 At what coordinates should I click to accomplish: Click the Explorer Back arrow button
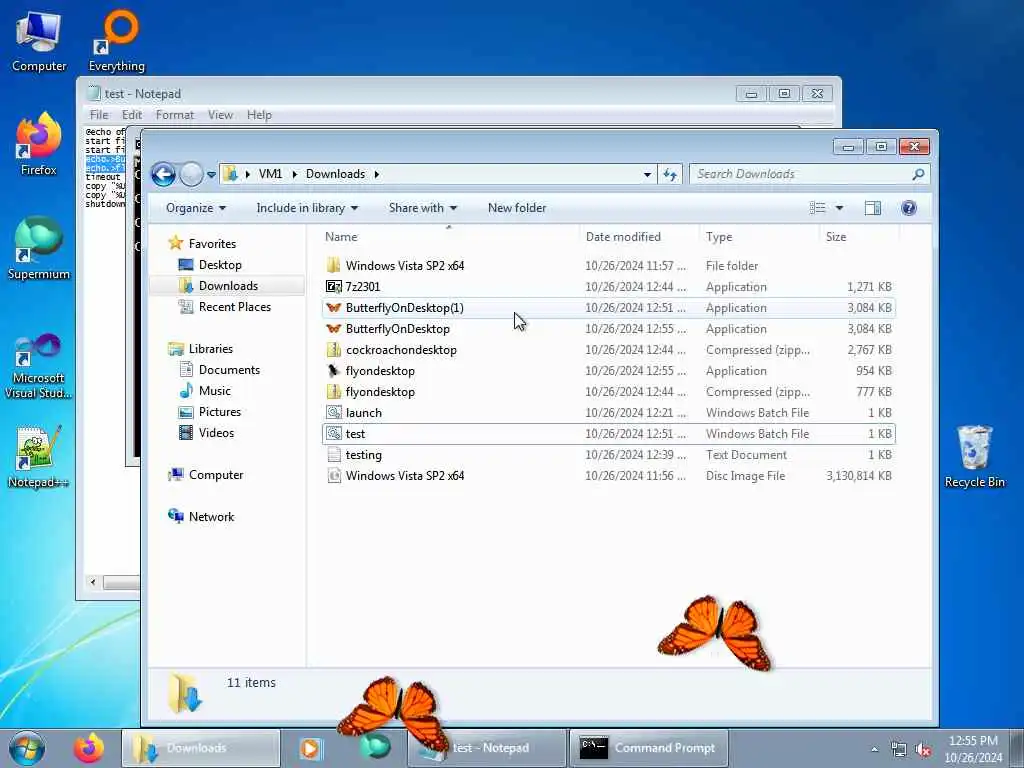pyautogui.click(x=163, y=174)
